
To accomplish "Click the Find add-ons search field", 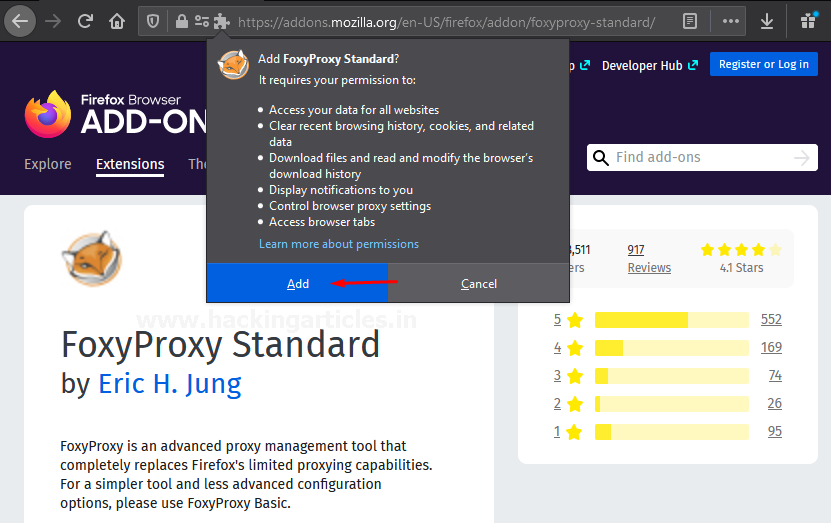I will [702, 157].
